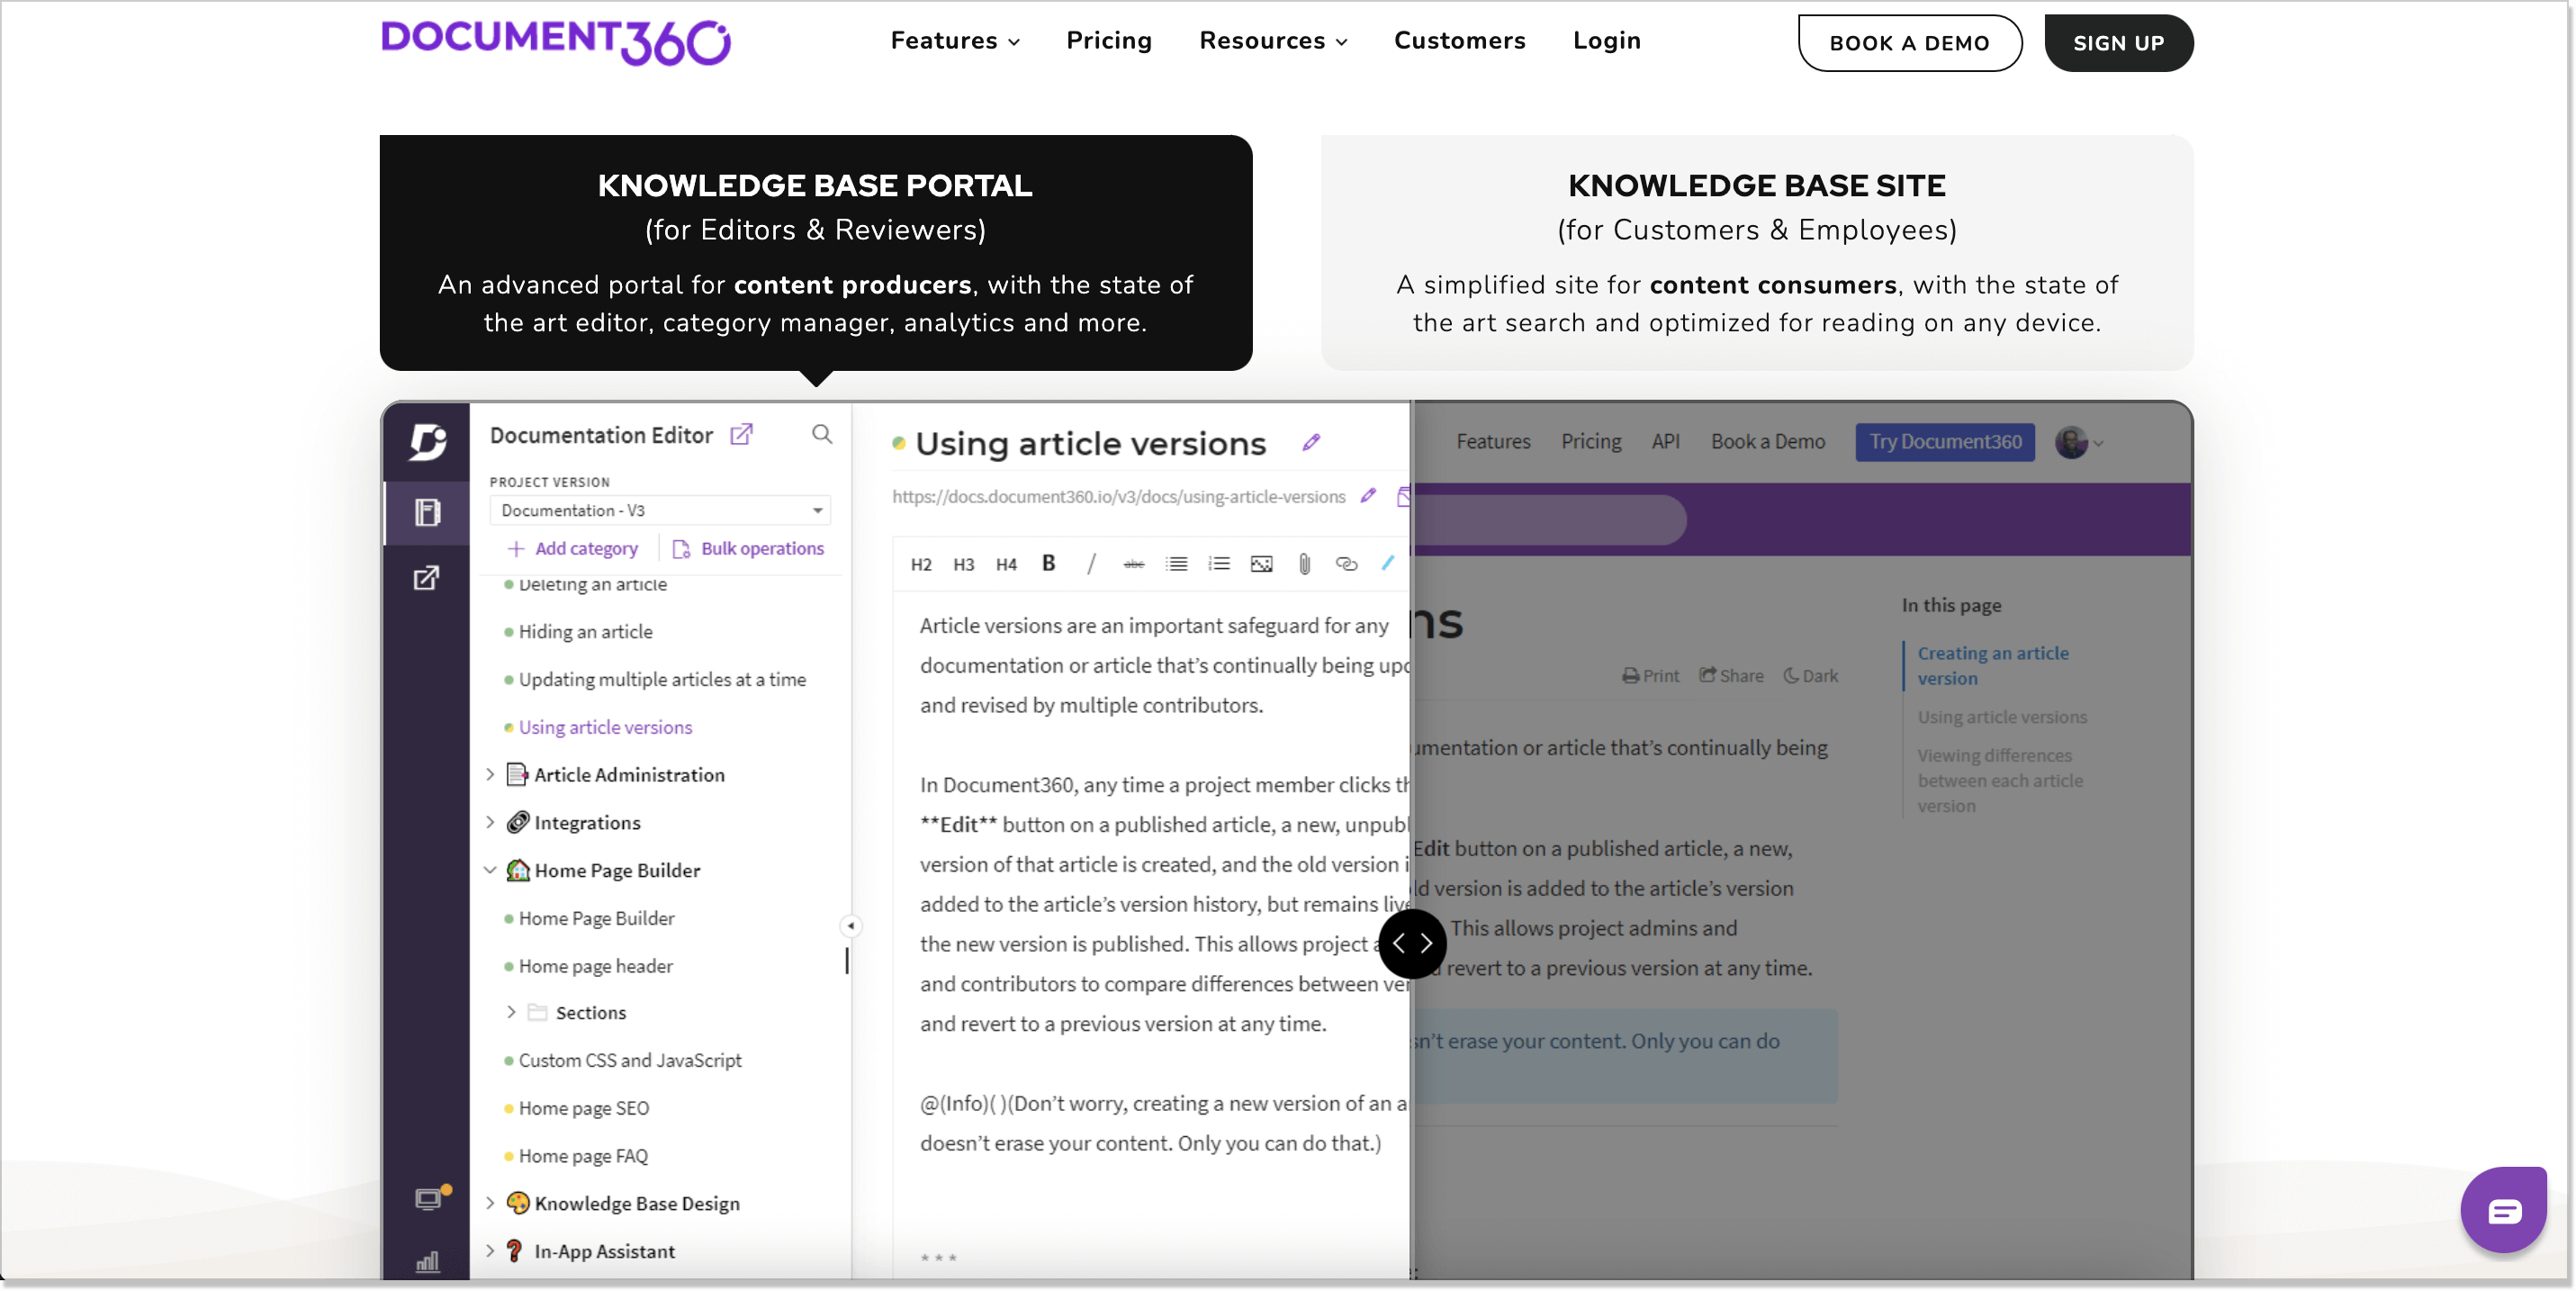Click the site search input field

1548,519
